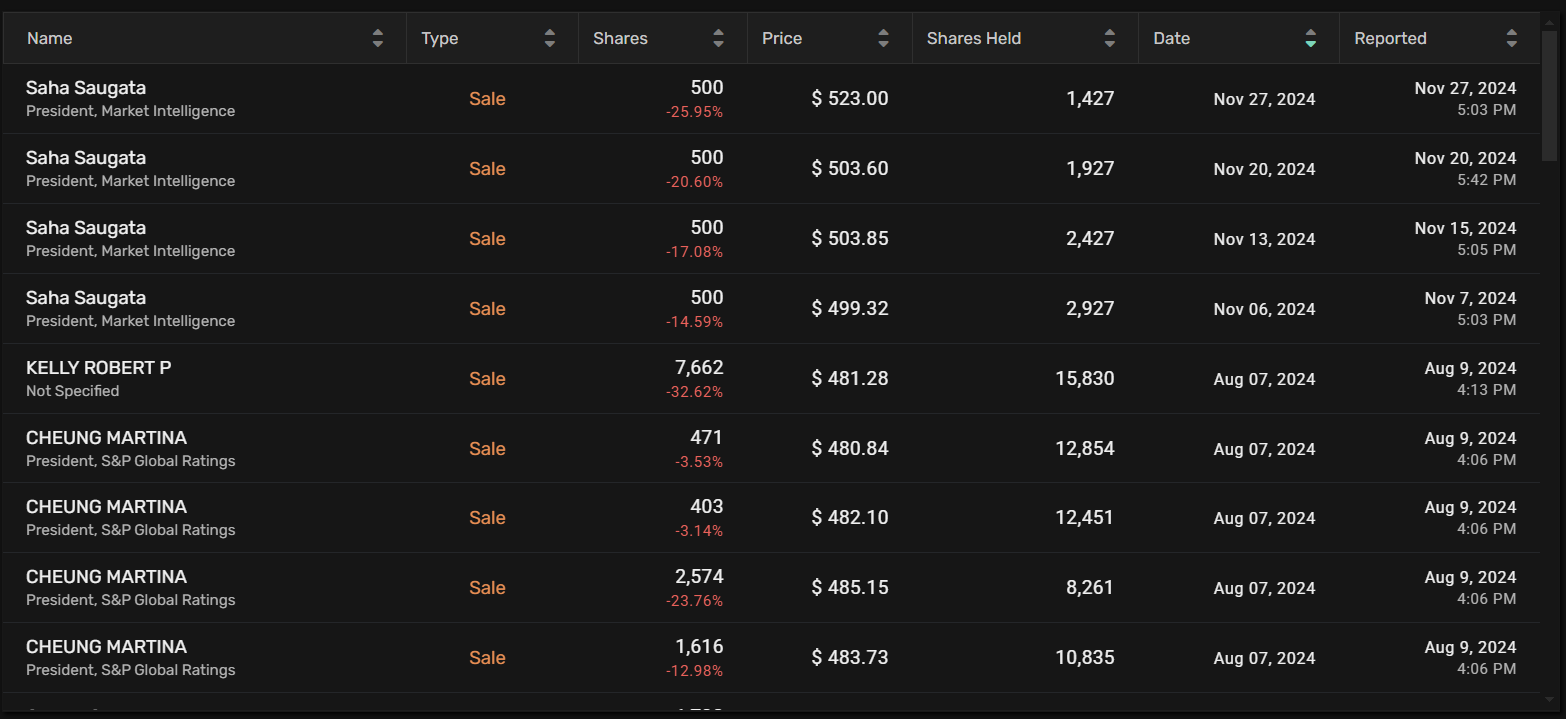Click percent change -32.62%
Viewport: 1566px width, 719px height.
tap(694, 392)
